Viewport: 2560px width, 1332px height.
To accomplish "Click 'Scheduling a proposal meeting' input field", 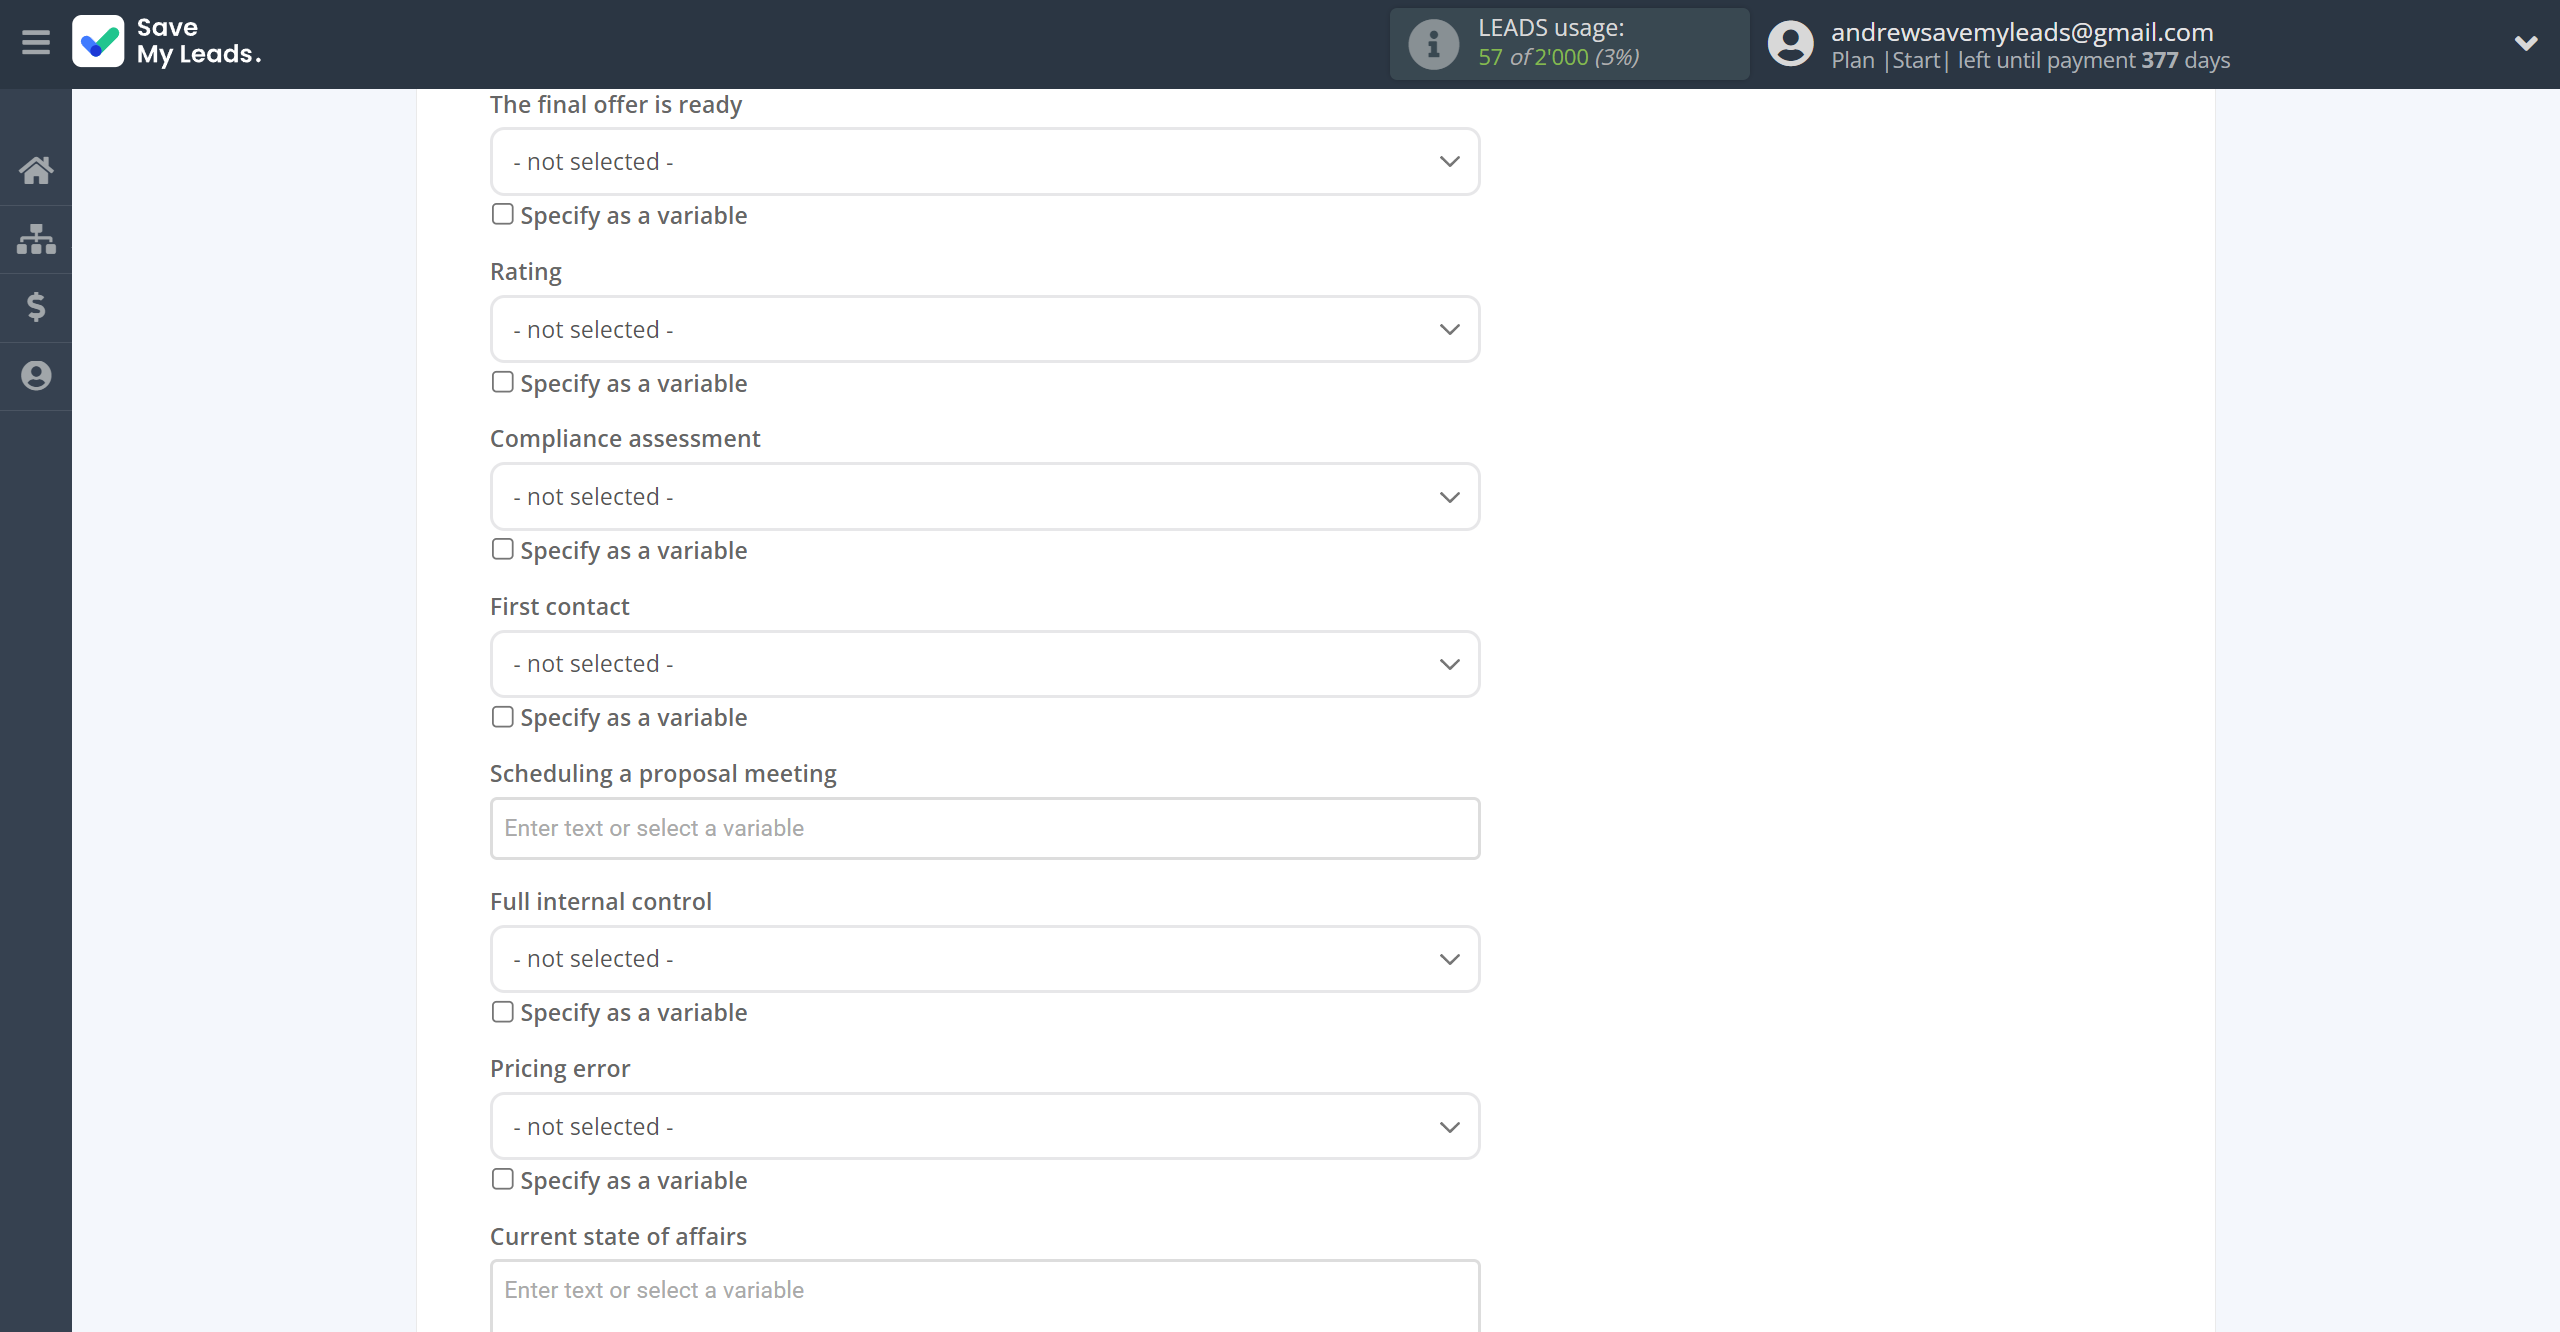I will [984, 828].
